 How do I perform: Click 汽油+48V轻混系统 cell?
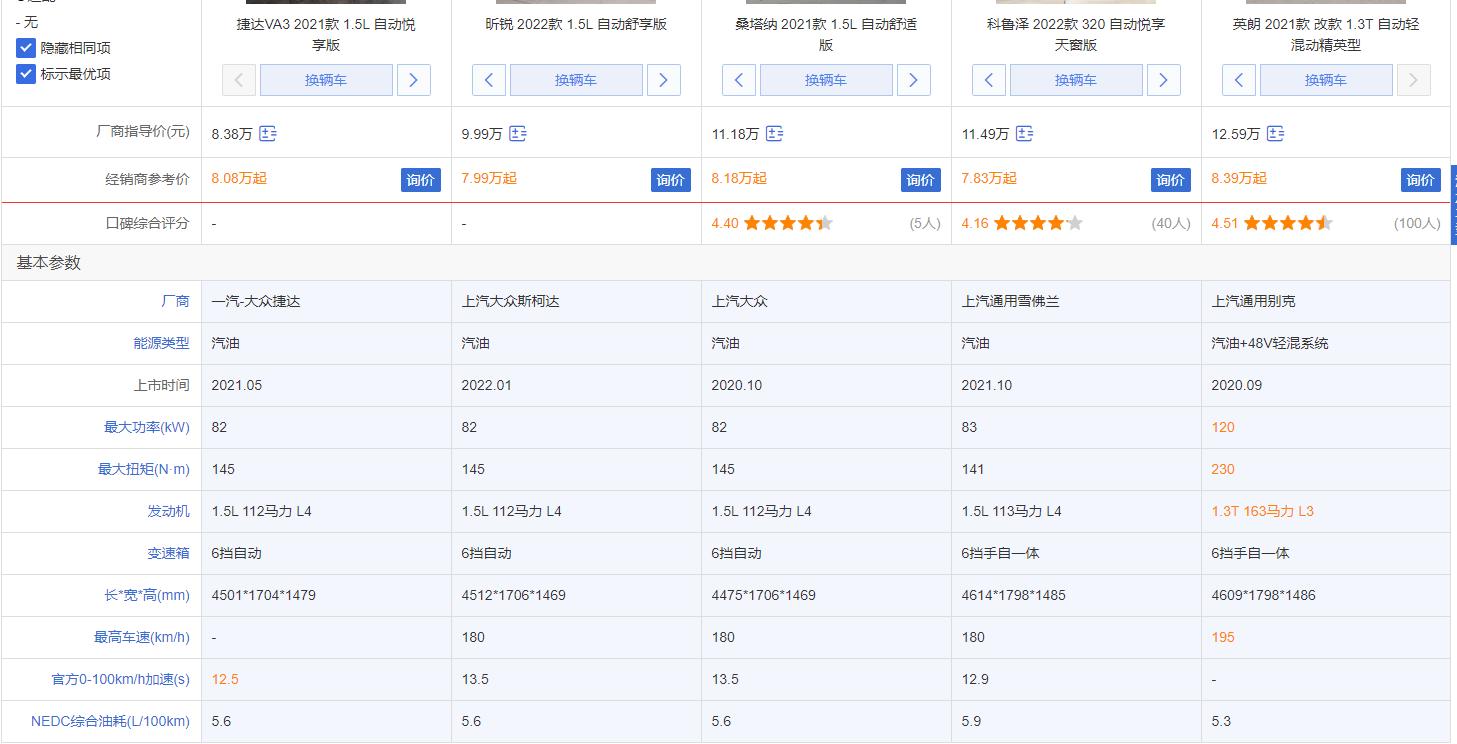click(1270, 343)
